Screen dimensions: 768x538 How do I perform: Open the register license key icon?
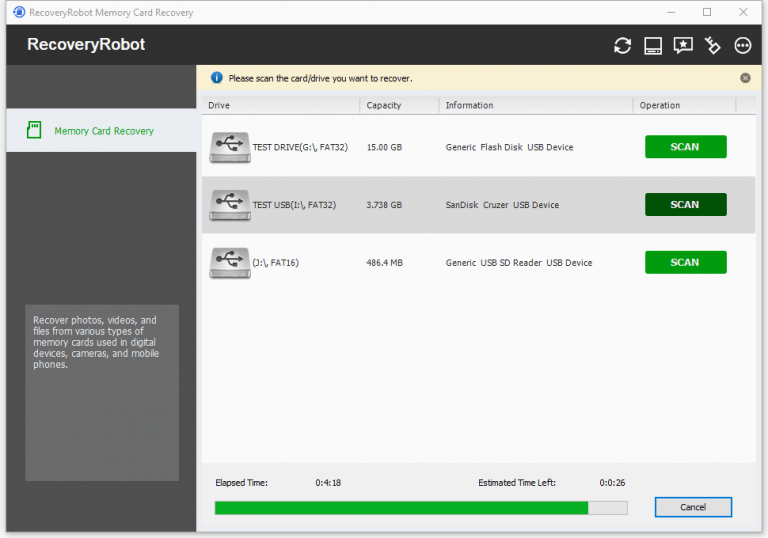pyautogui.click(x=713, y=46)
